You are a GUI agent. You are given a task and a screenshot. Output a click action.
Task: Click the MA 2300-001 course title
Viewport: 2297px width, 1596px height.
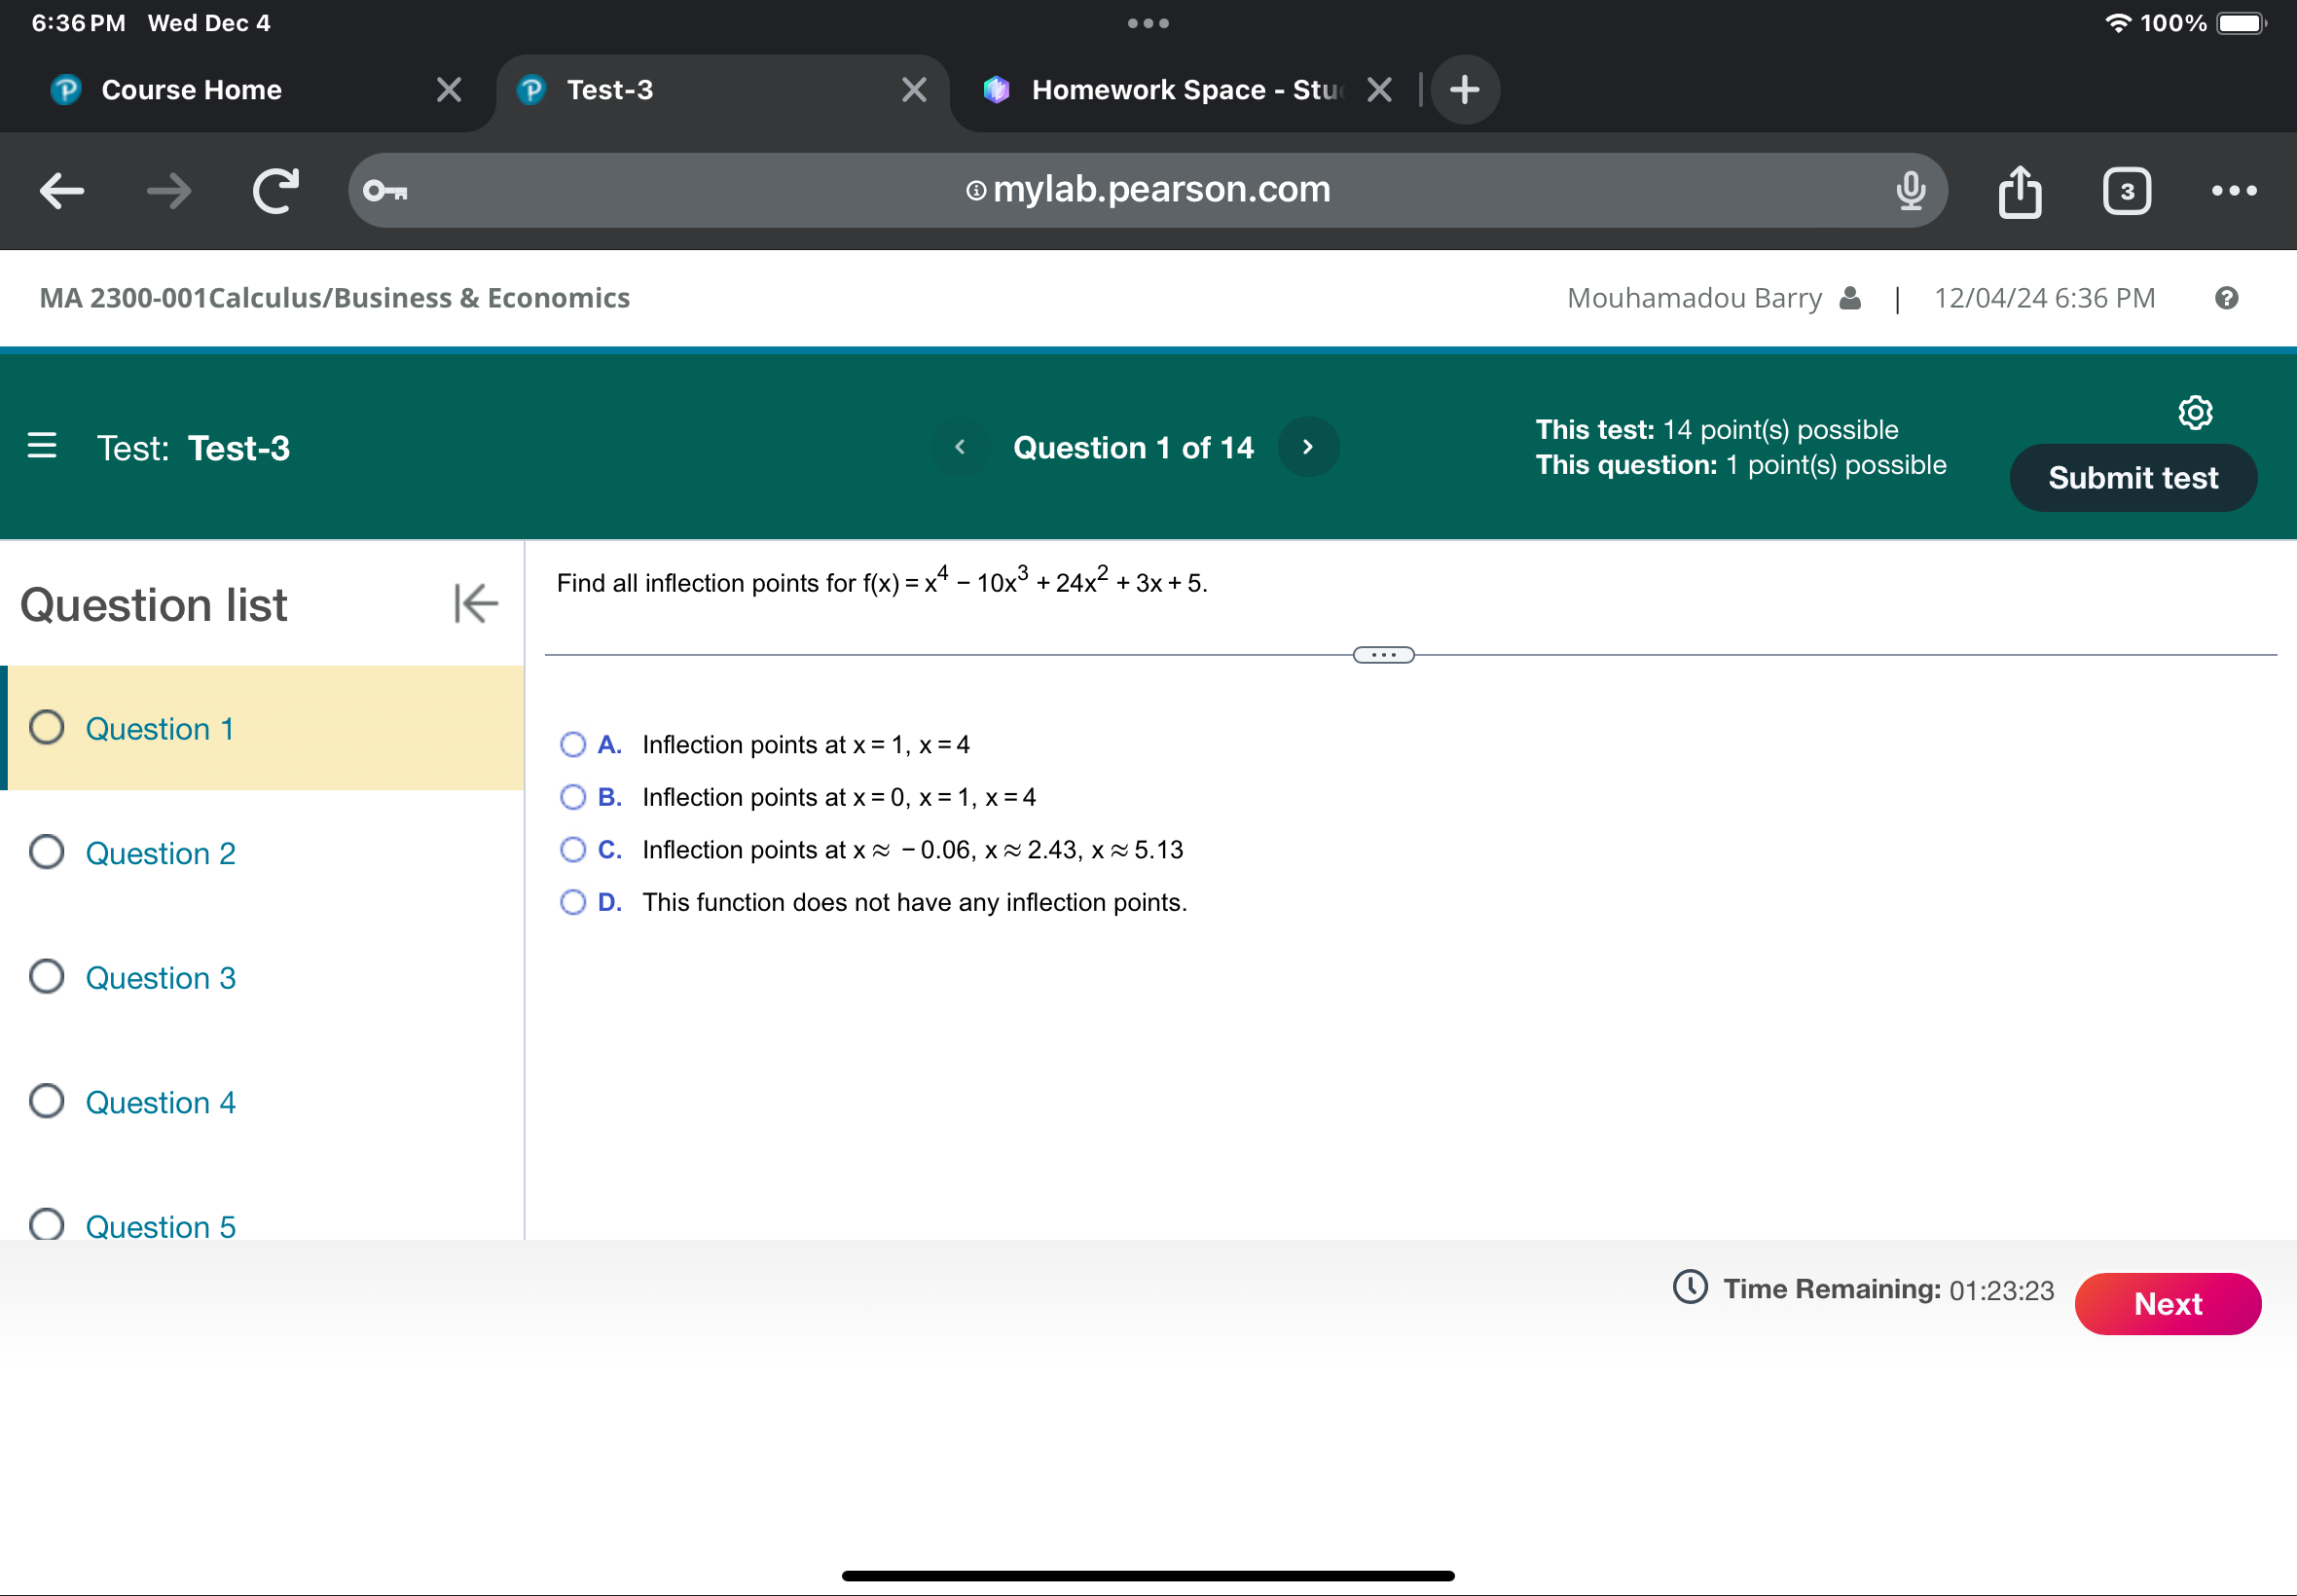click(335, 298)
